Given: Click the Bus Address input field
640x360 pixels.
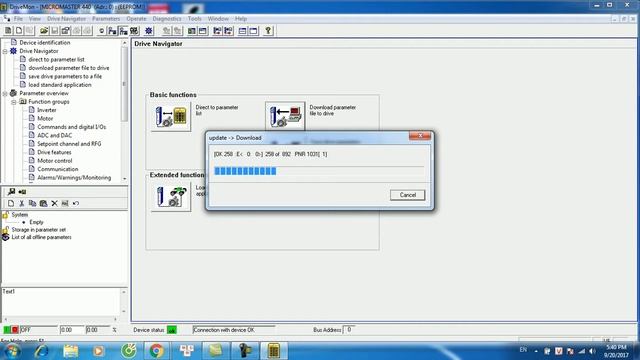Looking at the screenshot, I should click(x=349, y=330).
